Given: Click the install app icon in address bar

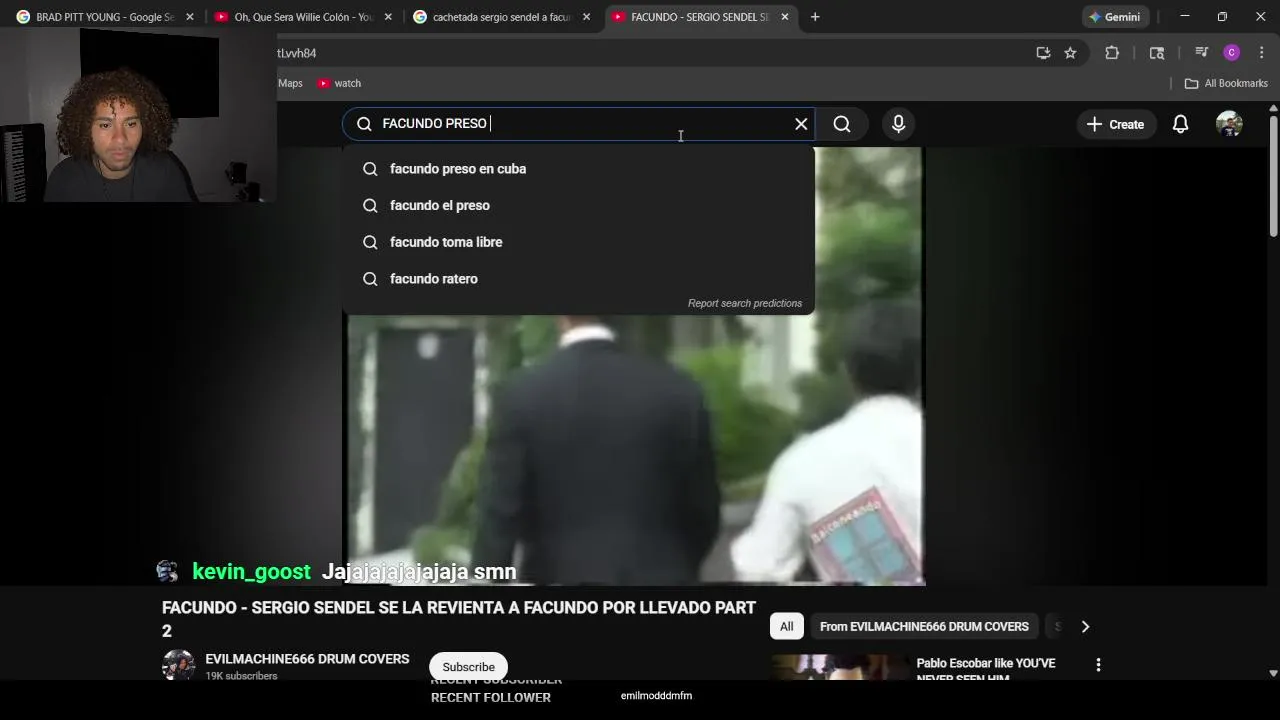Looking at the screenshot, I should [x=1043, y=53].
